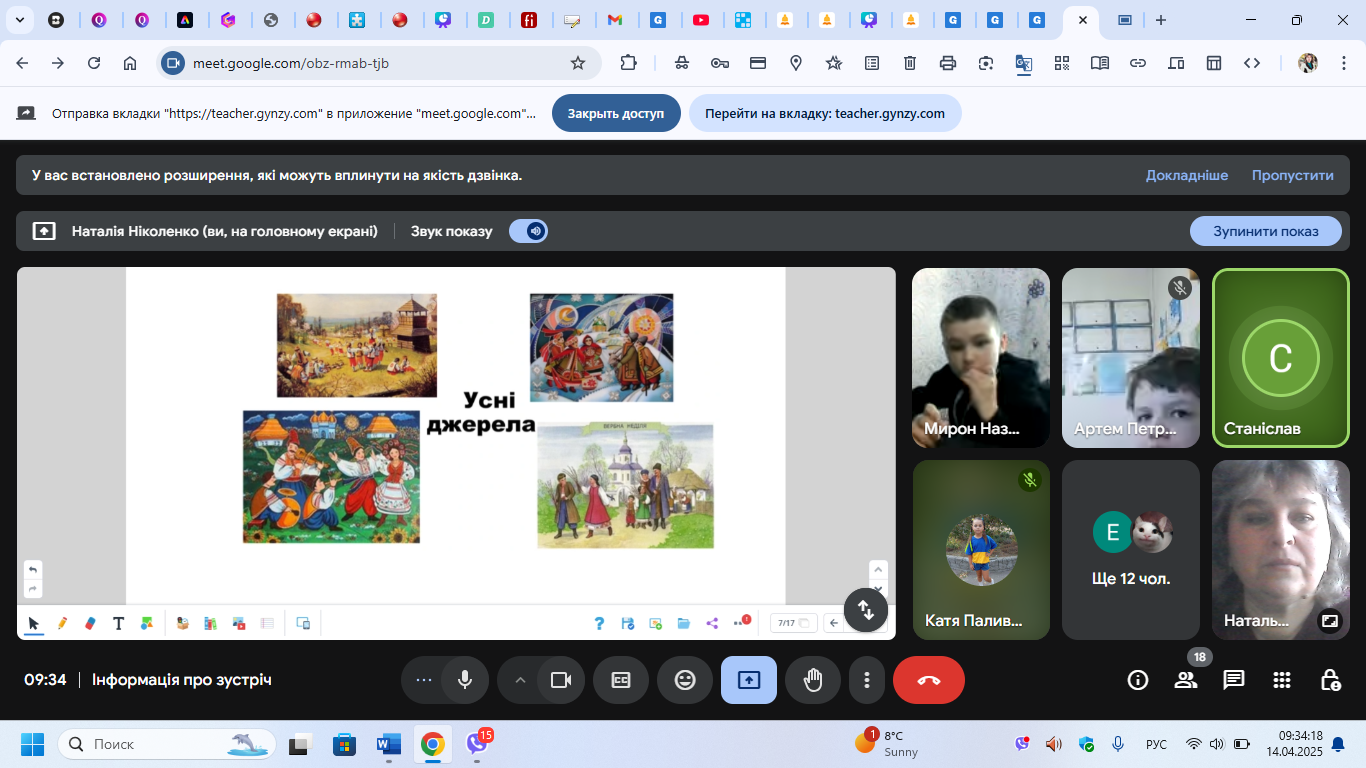Open emoji reactions in Meet
Image resolution: width=1366 pixels, height=768 pixels.
[x=685, y=680]
